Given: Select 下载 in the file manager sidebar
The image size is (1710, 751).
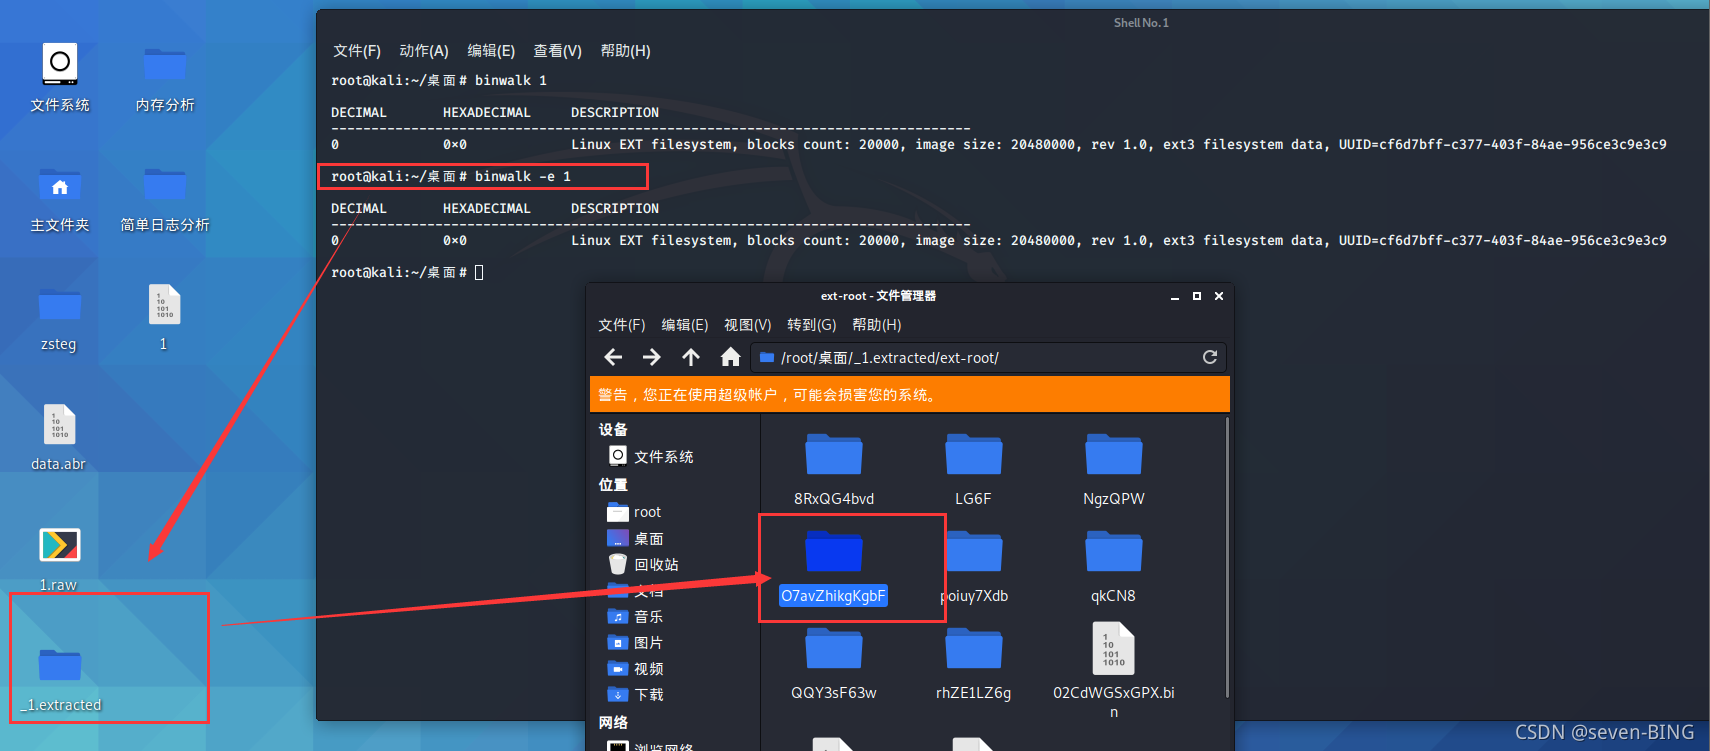Looking at the screenshot, I should coord(635,695).
